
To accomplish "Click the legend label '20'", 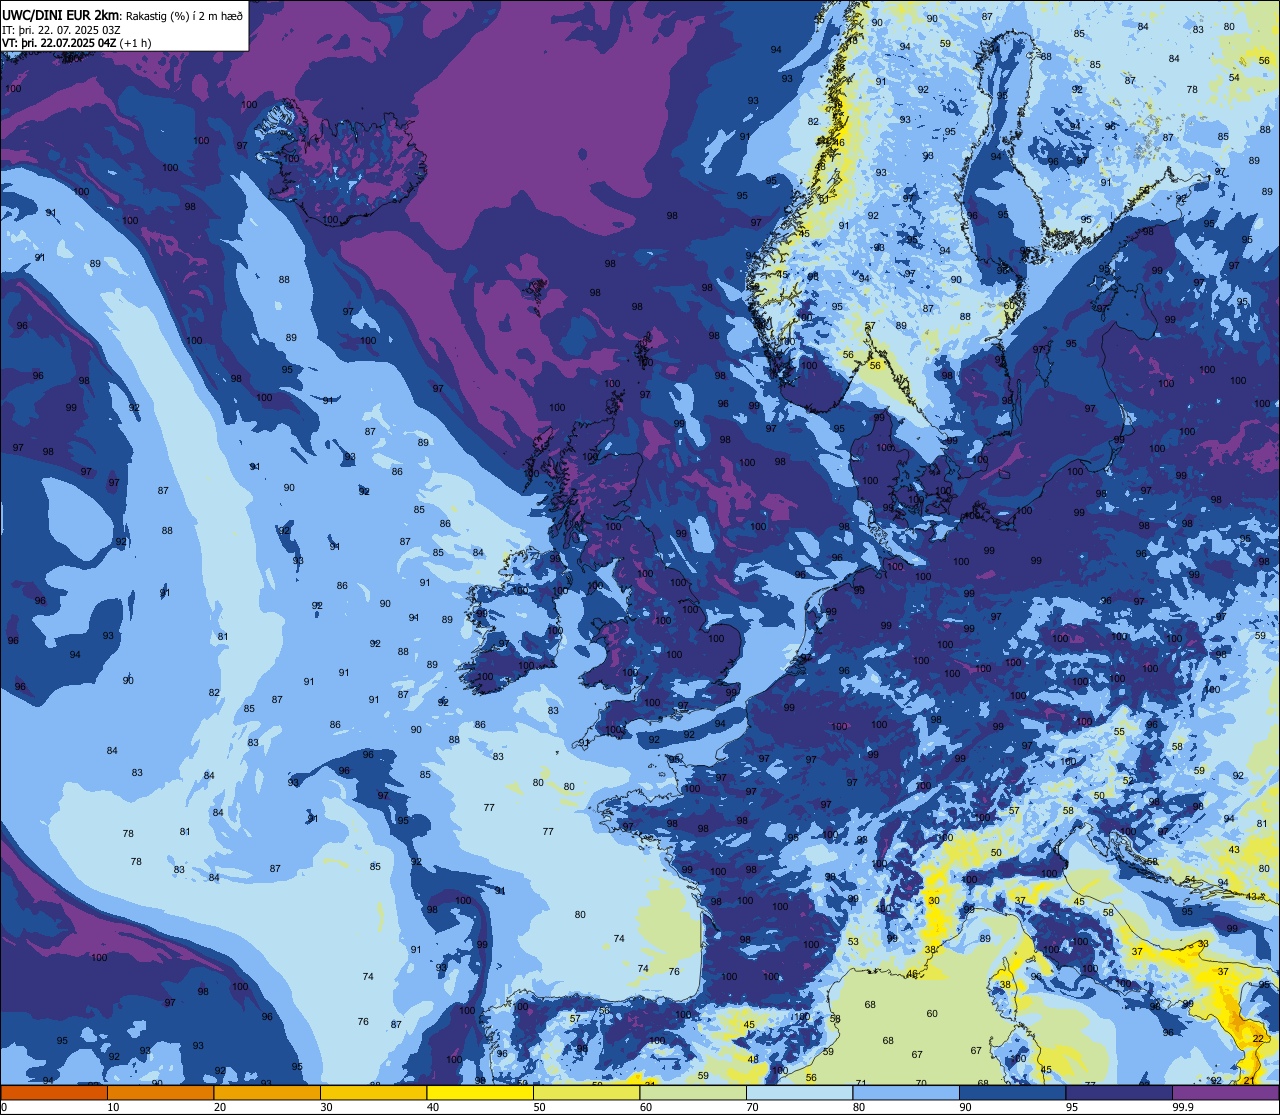I will (x=220, y=1107).
